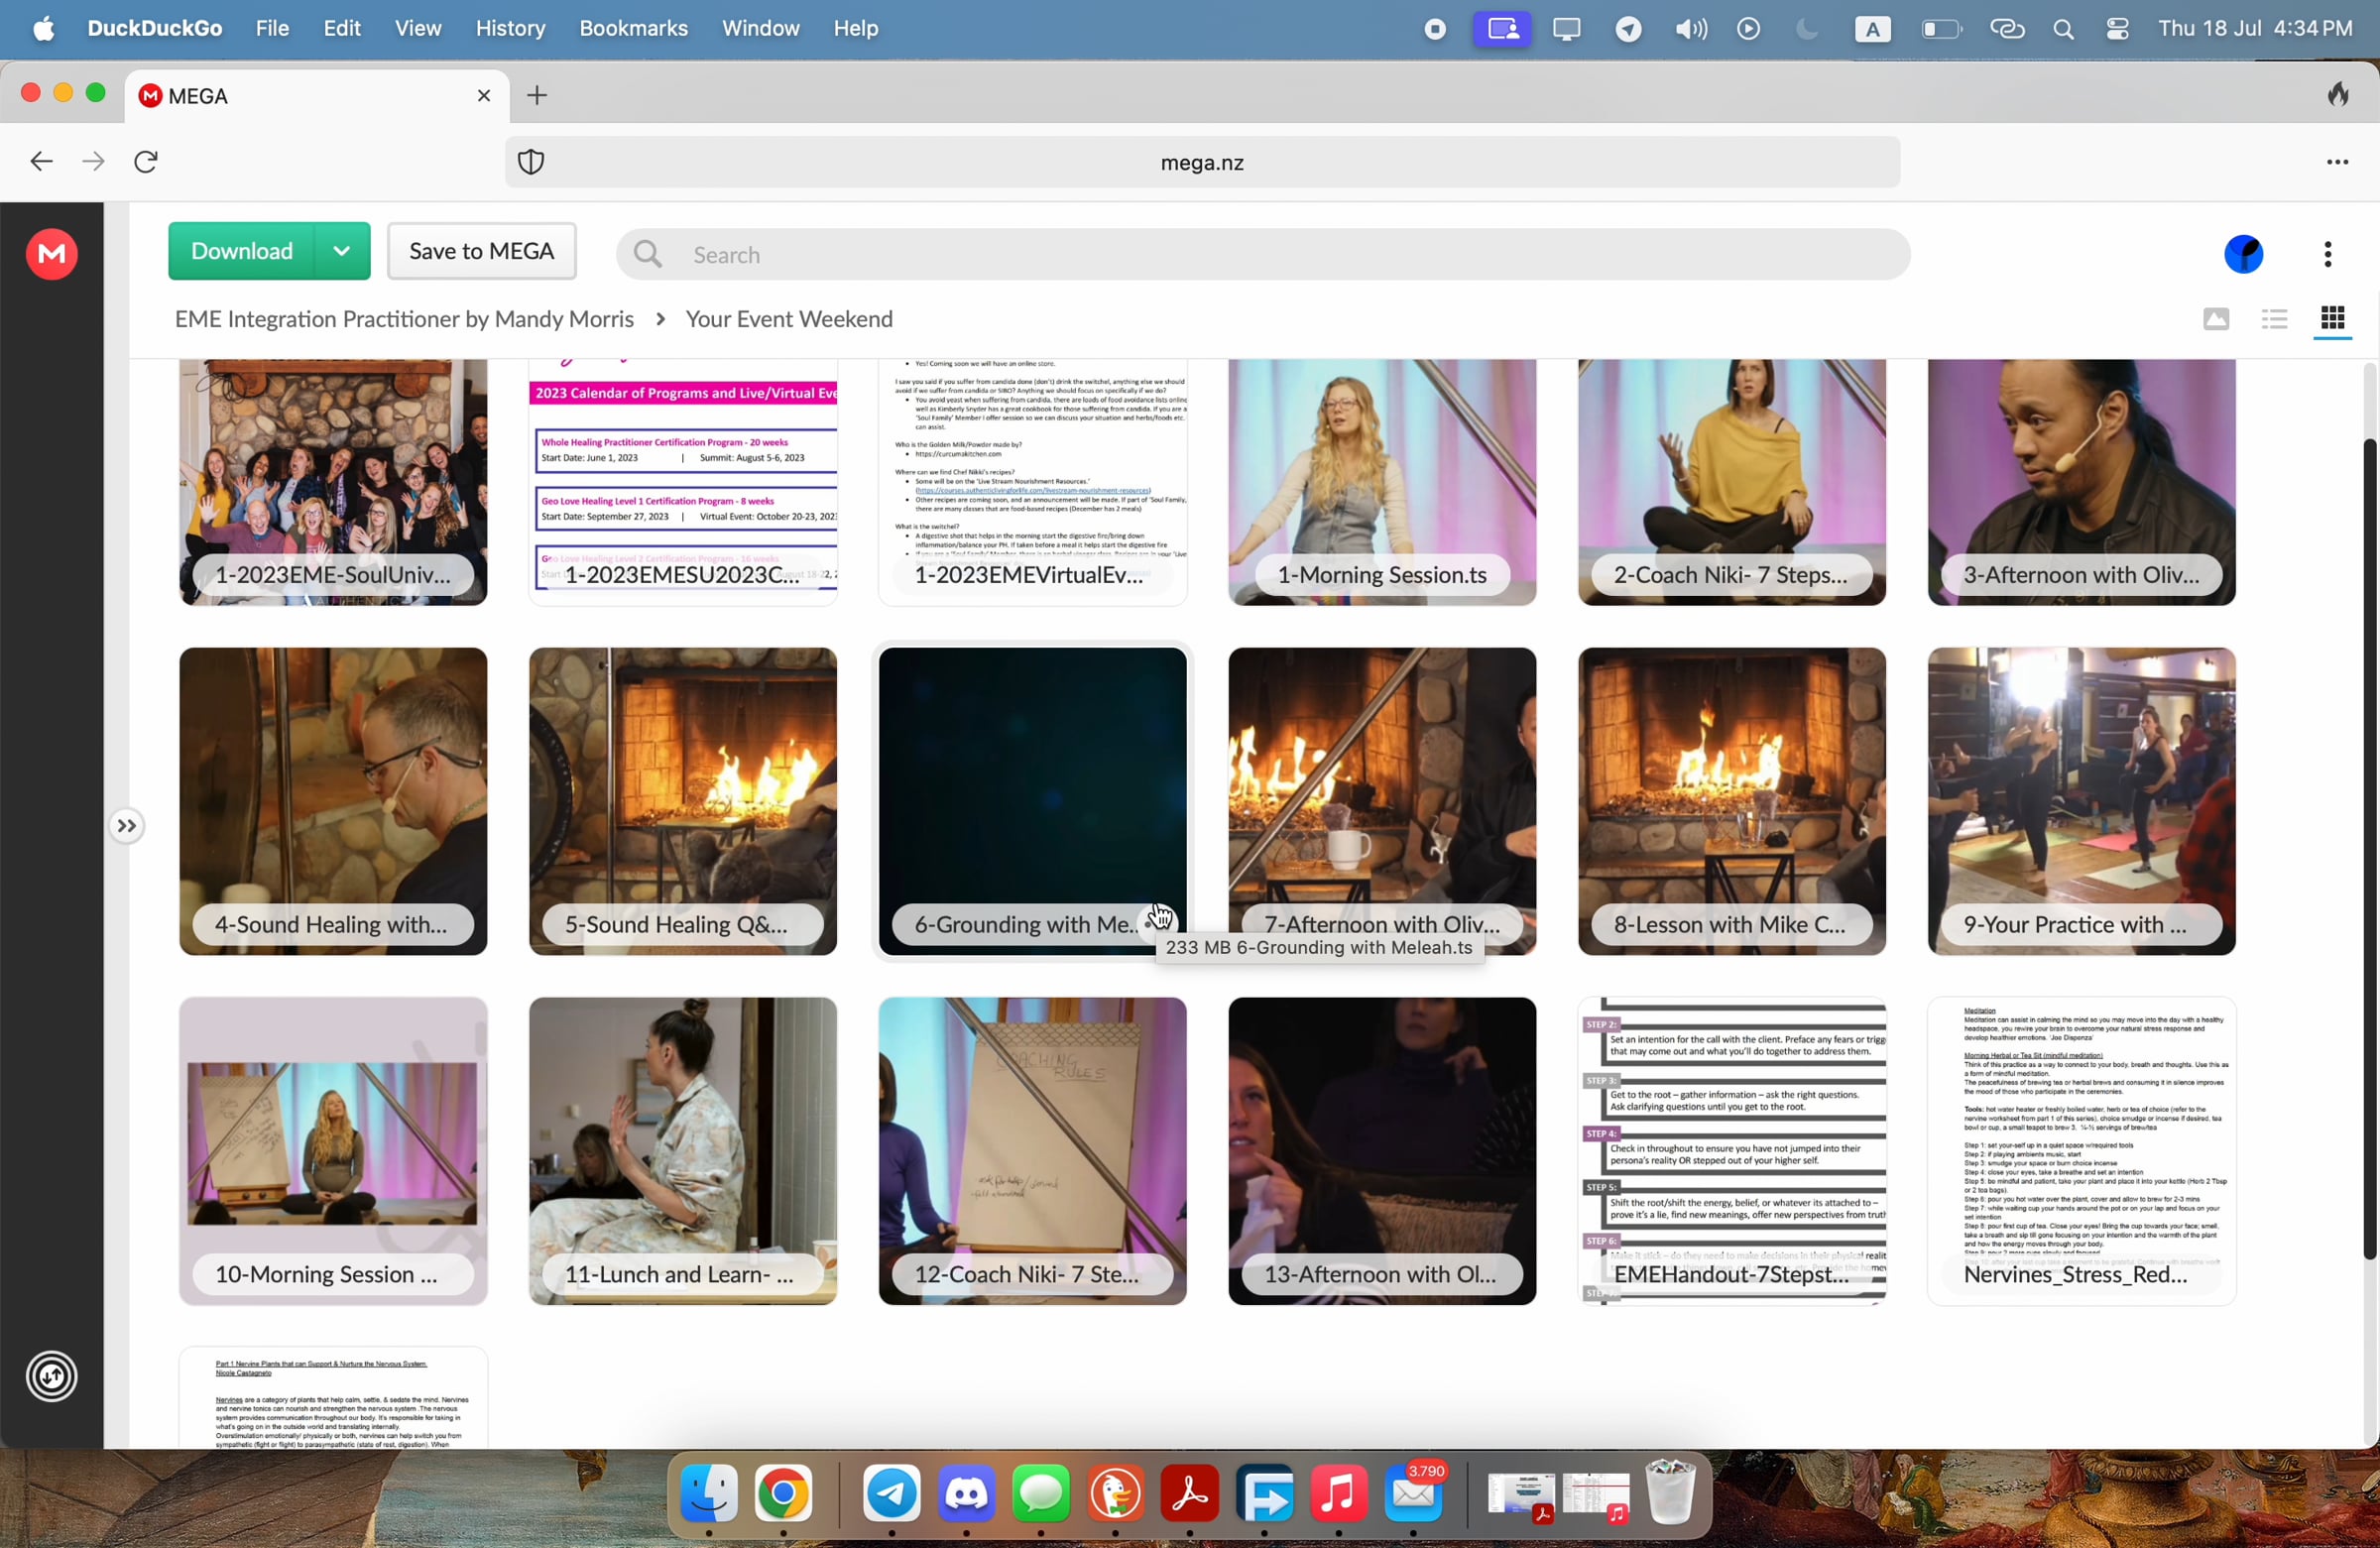Open Telegram from the Dock
2380x1548 pixels.
pos(891,1495)
